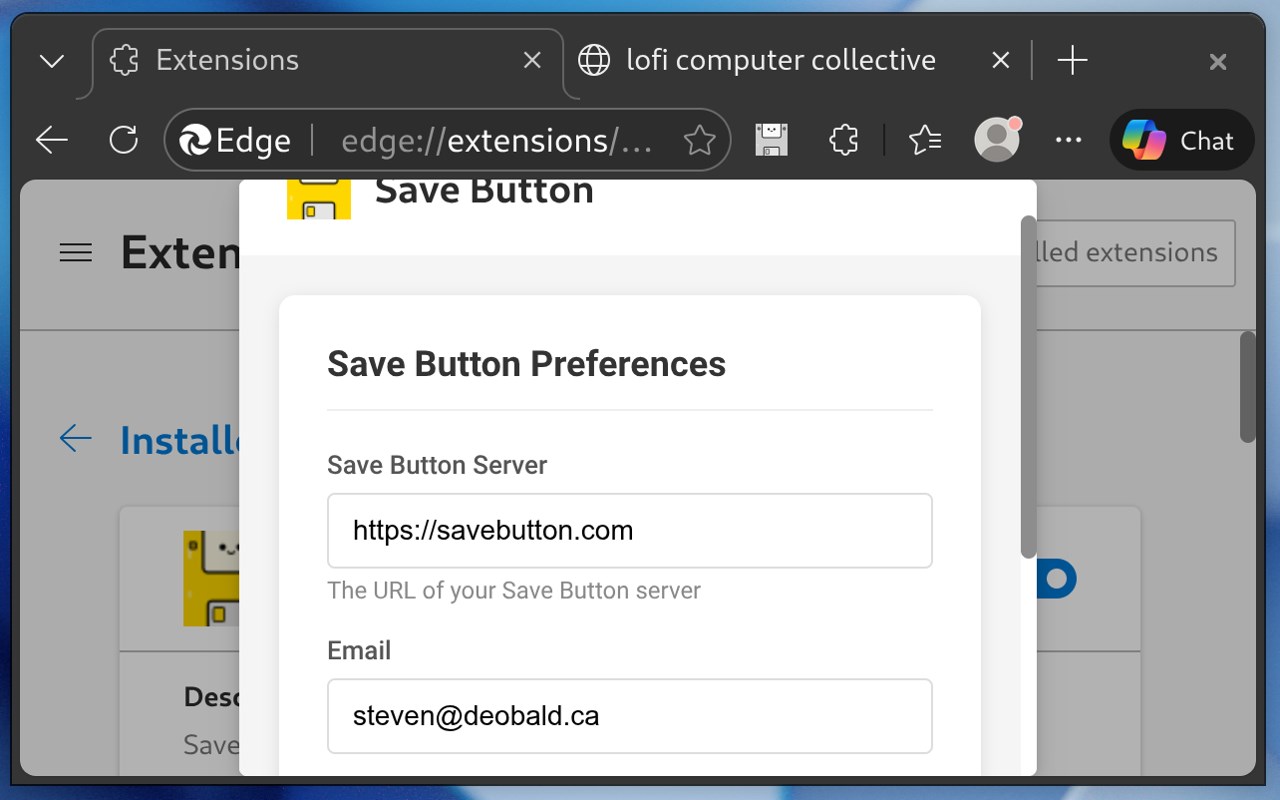Click the Save Button extension toolbar icon
The height and width of the screenshot is (800, 1280).
(x=771, y=141)
